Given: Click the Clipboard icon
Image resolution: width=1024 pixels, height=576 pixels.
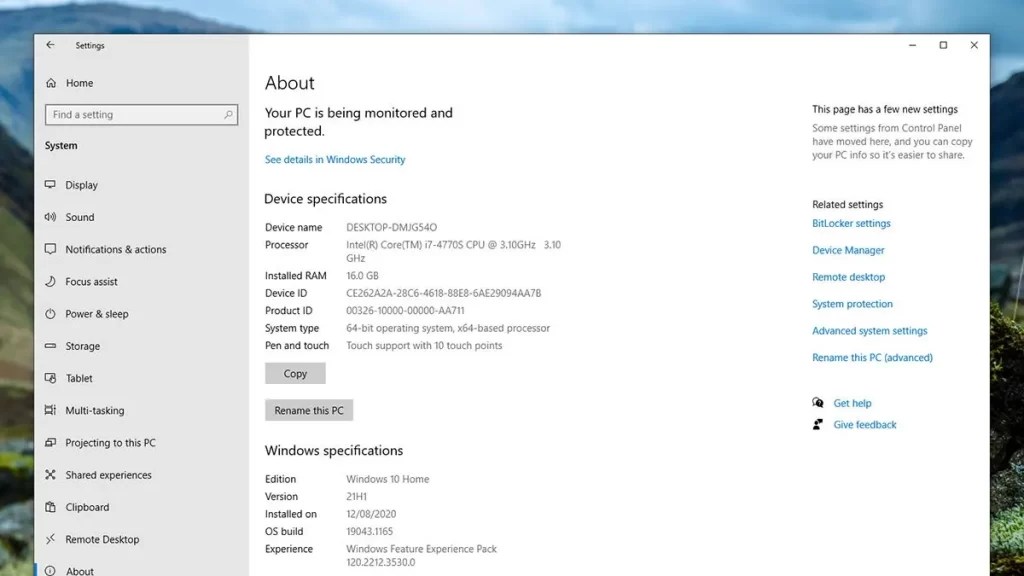Looking at the screenshot, I should coord(50,507).
